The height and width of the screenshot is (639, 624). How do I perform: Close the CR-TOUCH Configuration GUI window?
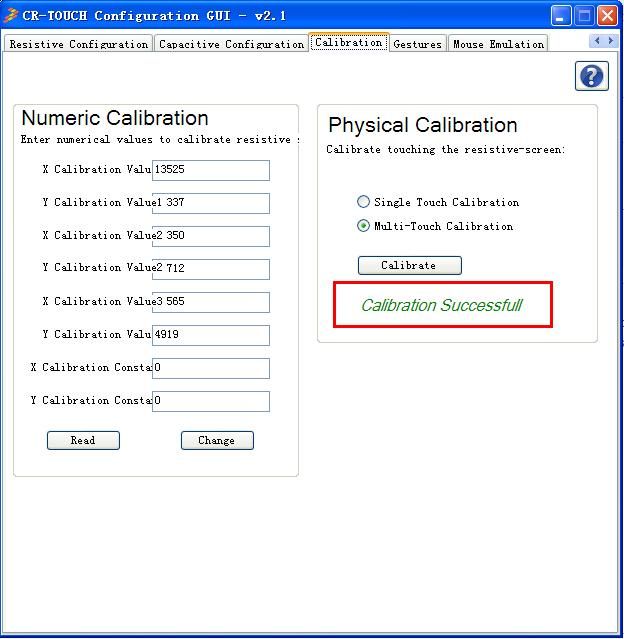point(607,15)
